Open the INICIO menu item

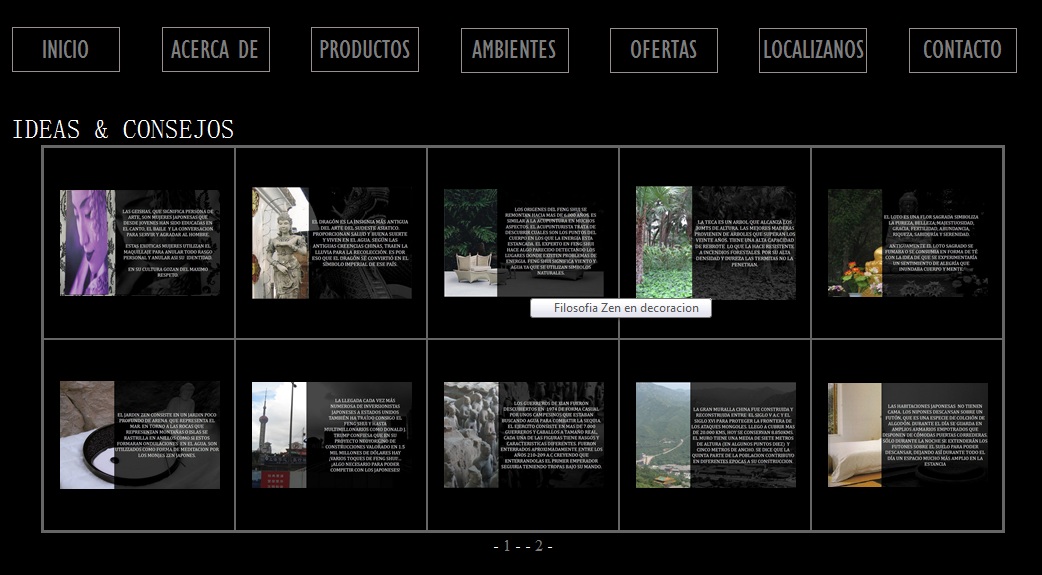(x=66, y=50)
